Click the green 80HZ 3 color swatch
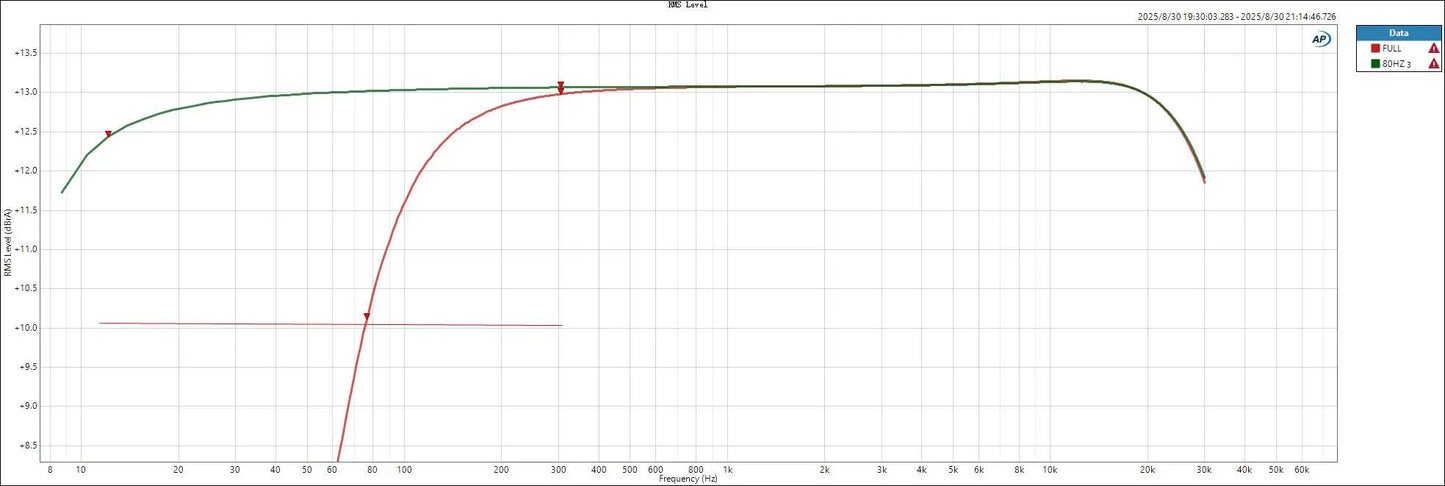The image size is (1445, 486). (x=1375, y=63)
